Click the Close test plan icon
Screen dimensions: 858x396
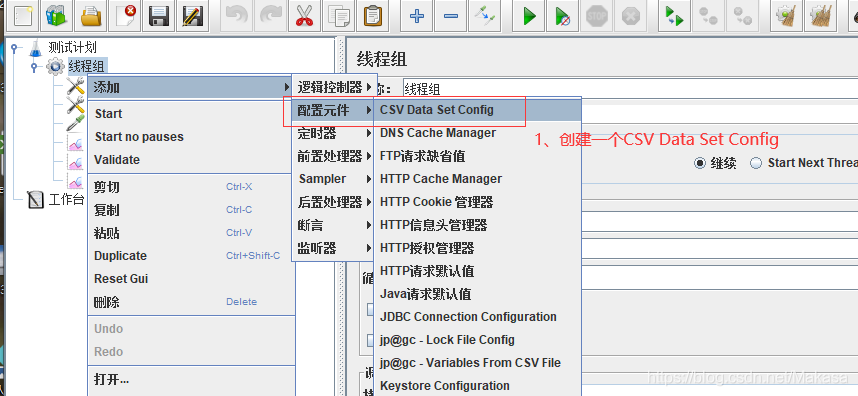(124, 16)
